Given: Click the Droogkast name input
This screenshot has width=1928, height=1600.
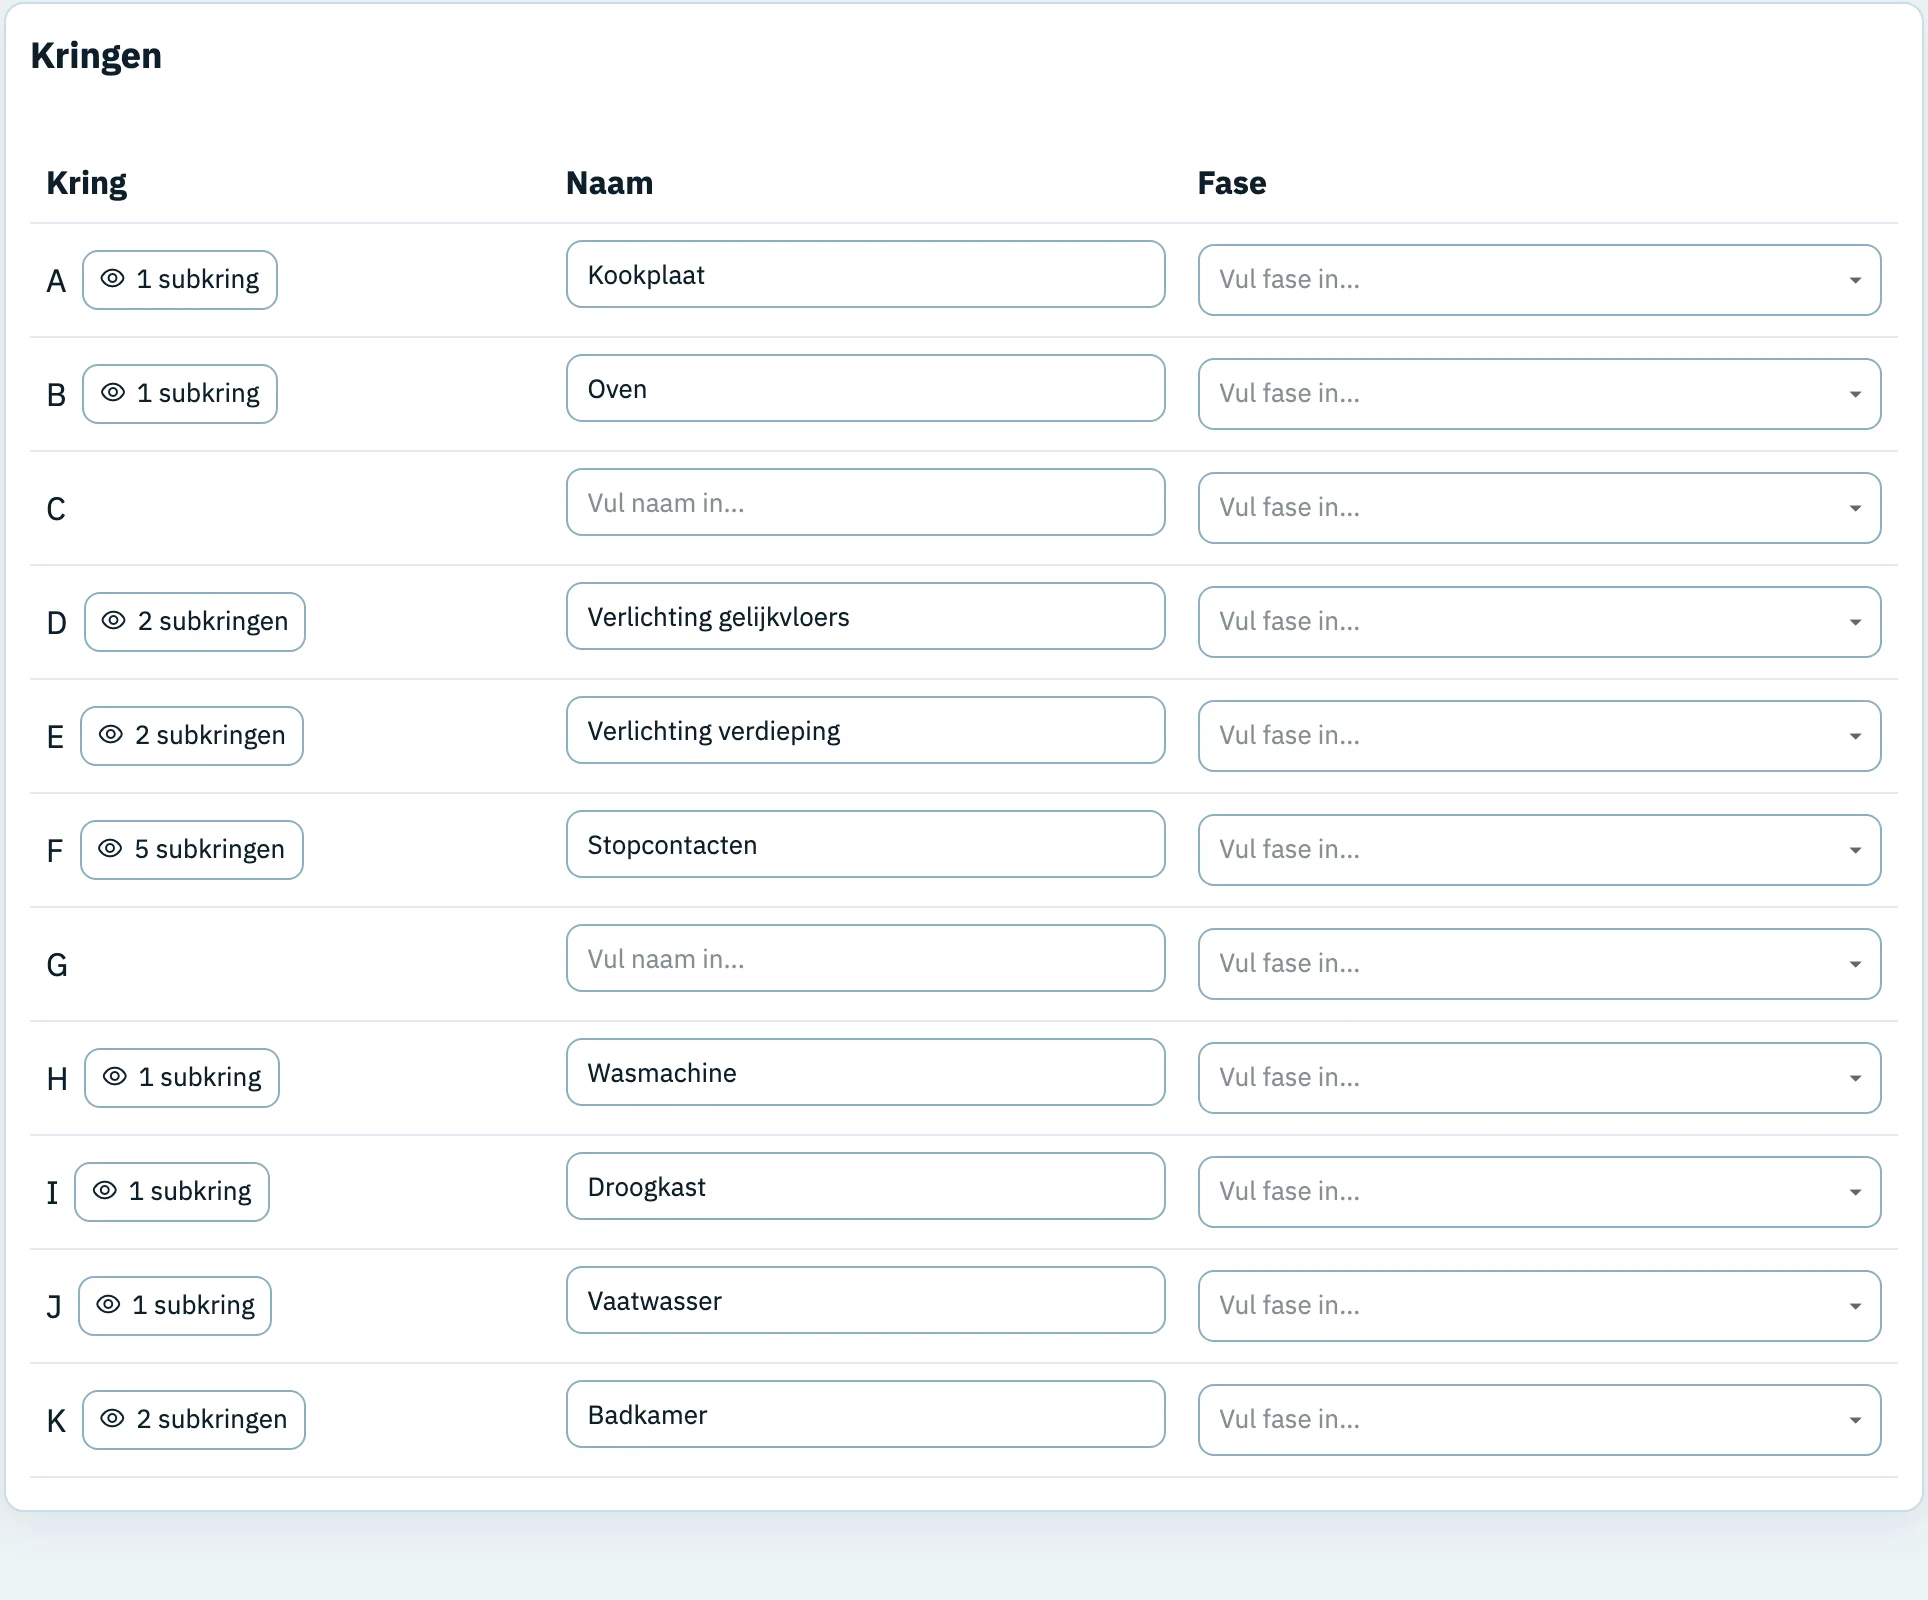Looking at the screenshot, I should coord(865,1186).
